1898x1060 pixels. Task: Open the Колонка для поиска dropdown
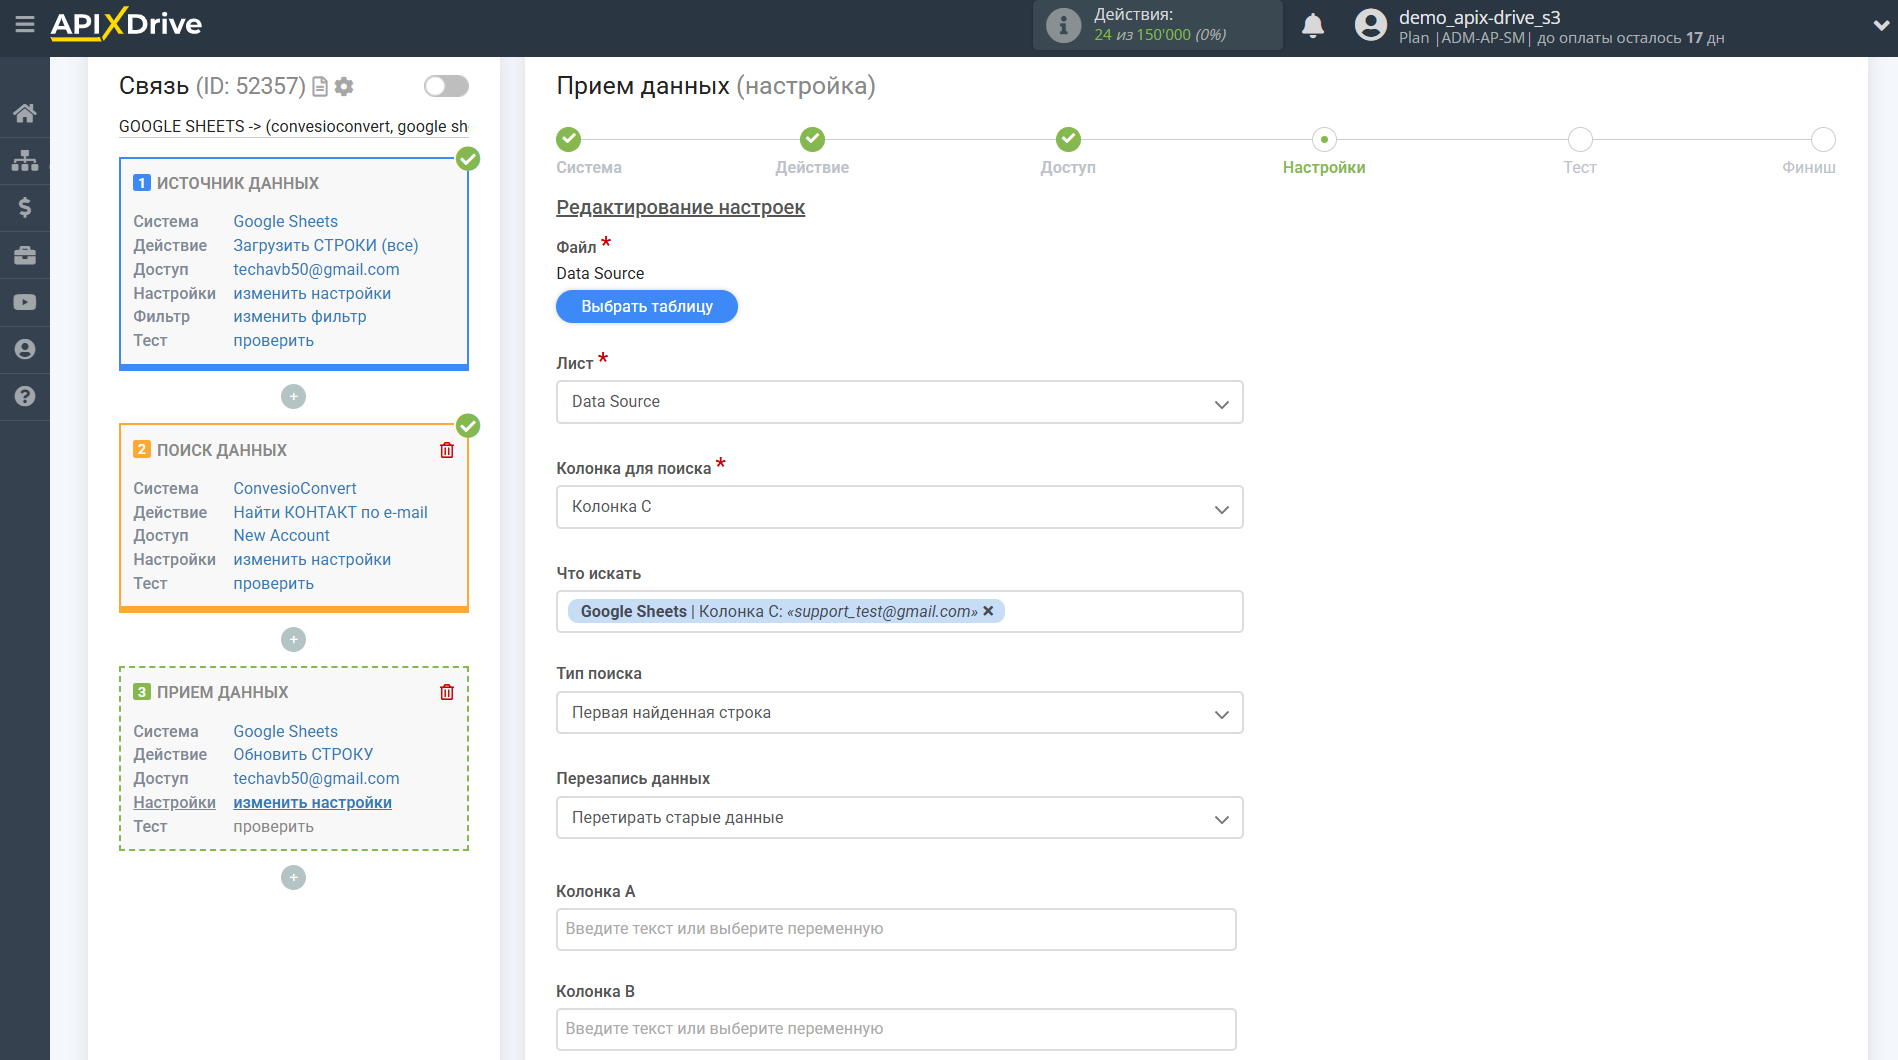click(x=899, y=507)
